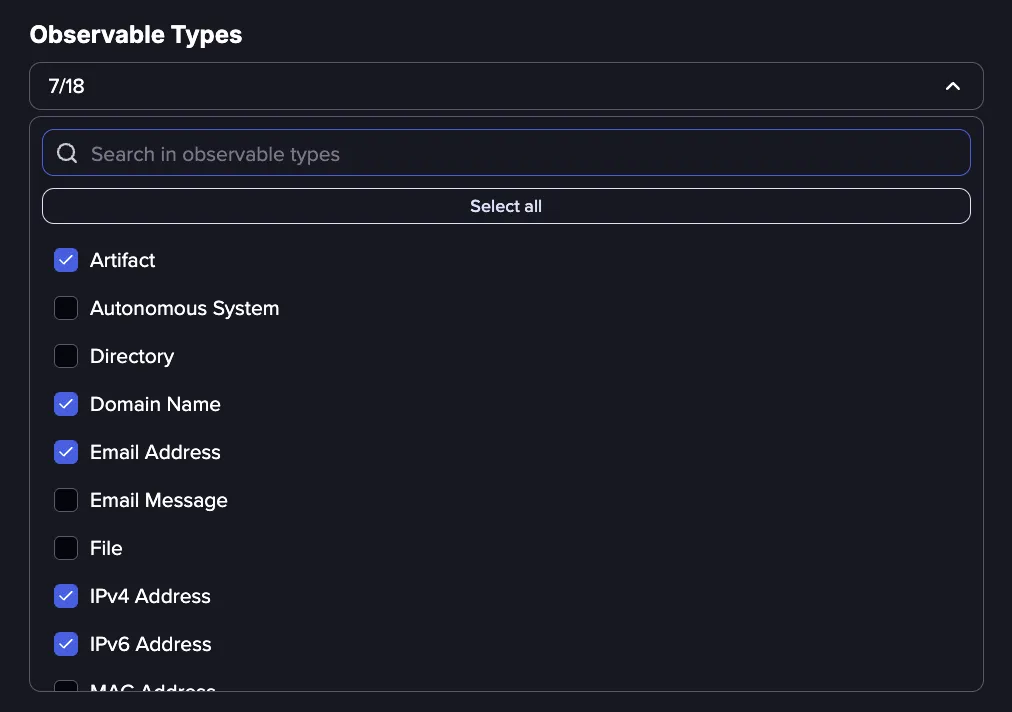Click the Observable Types heading
This screenshot has height=712, width=1012.
[x=136, y=35]
